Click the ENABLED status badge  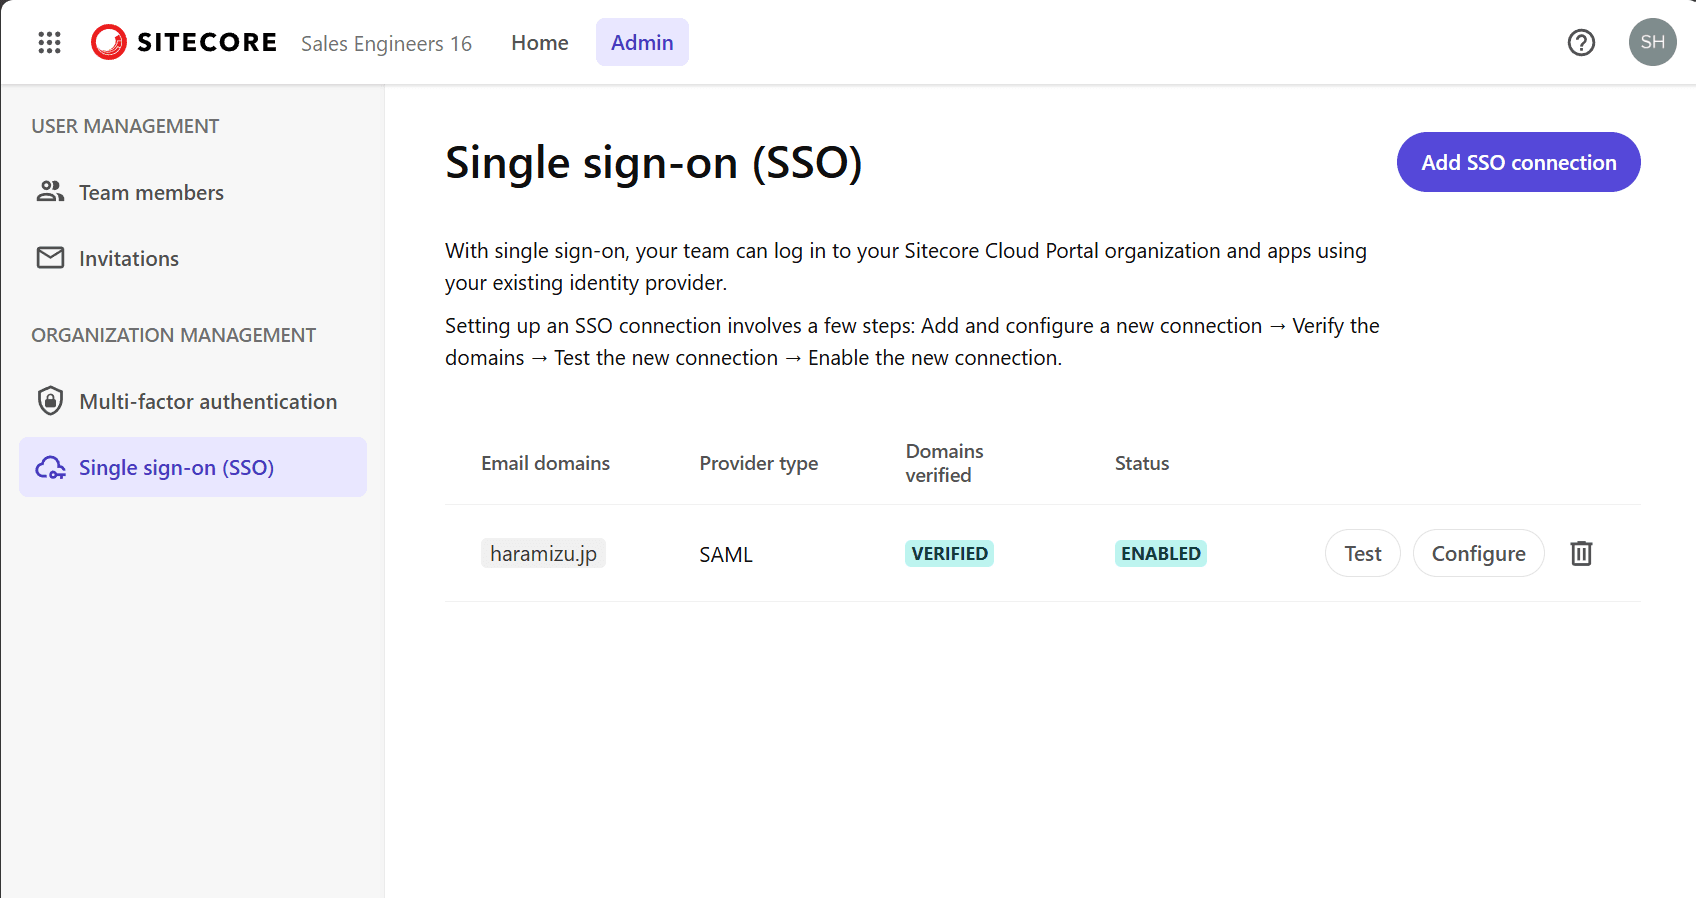[x=1160, y=553]
